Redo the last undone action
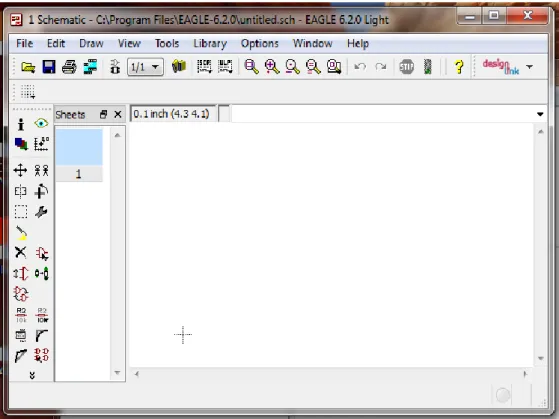 pyautogui.click(x=381, y=67)
